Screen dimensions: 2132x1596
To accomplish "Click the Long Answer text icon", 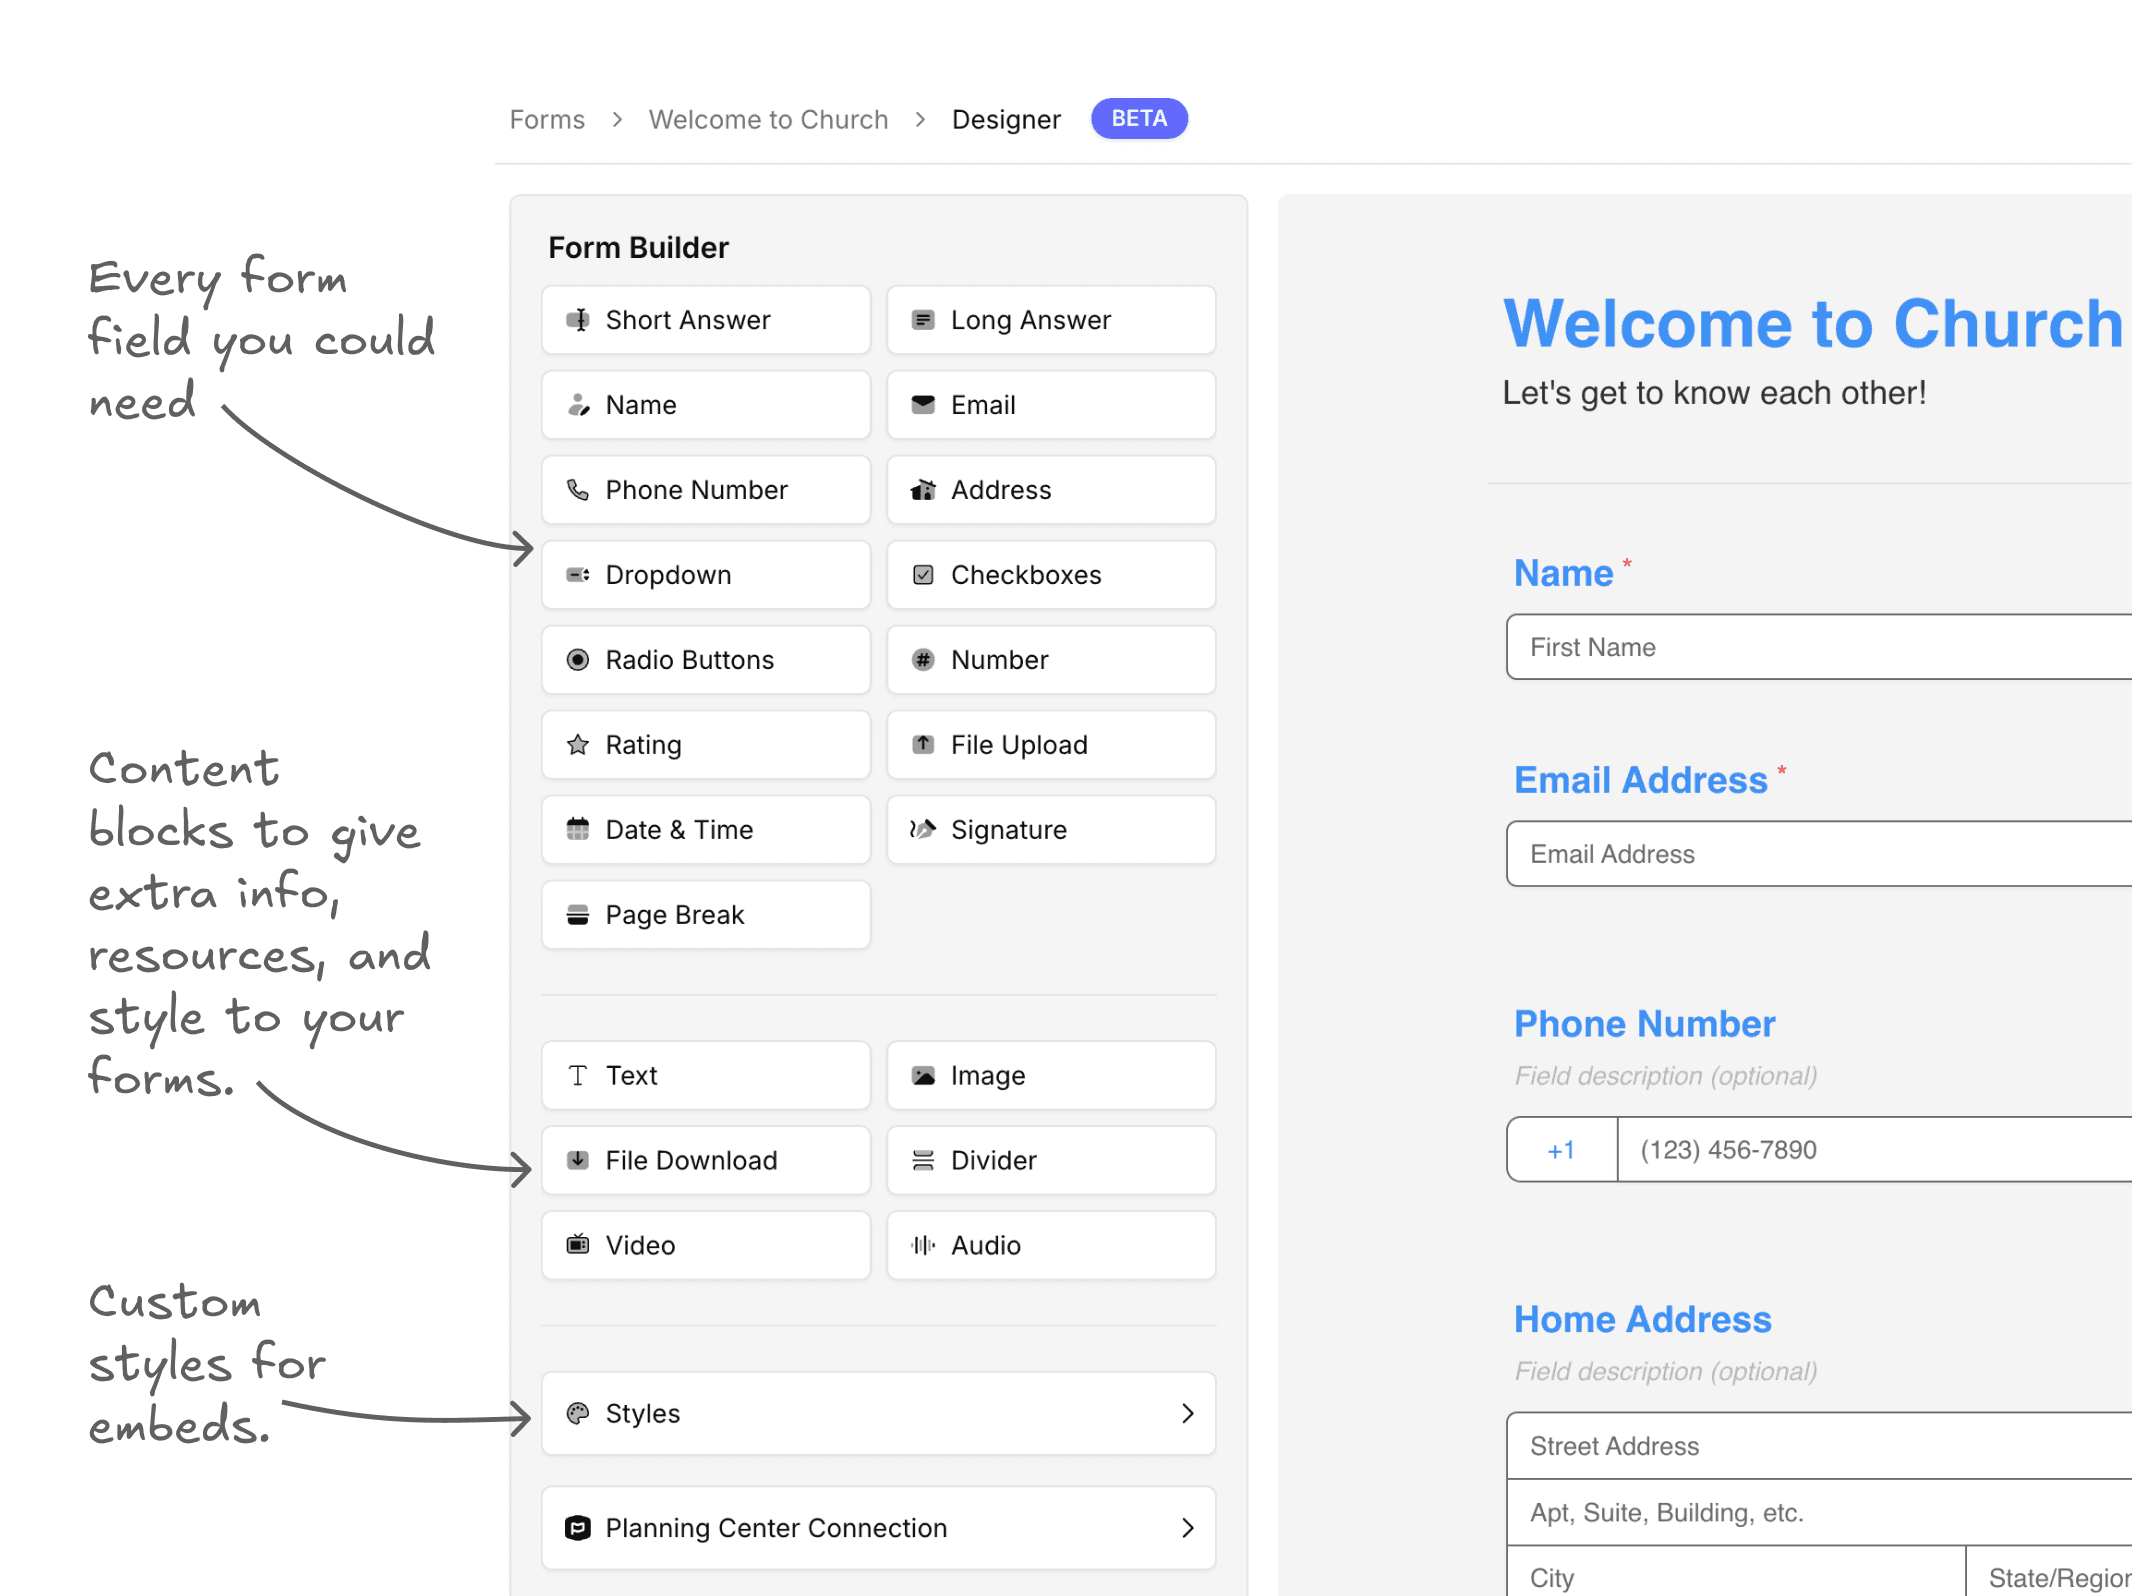I will coord(923,320).
